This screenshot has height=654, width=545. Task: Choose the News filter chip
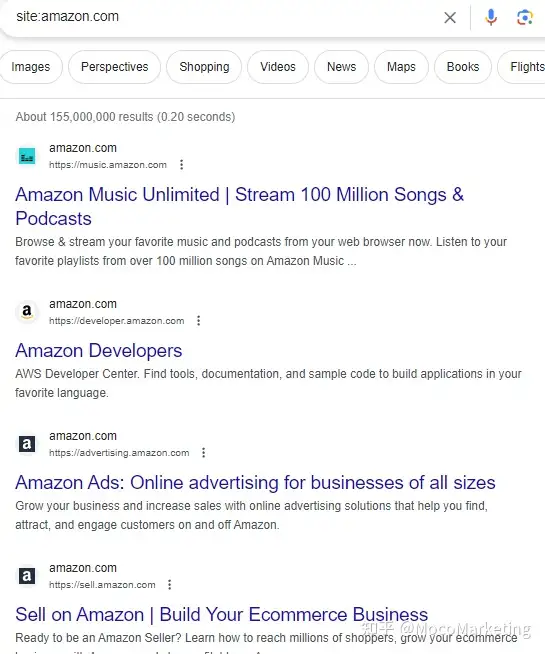point(342,67)
